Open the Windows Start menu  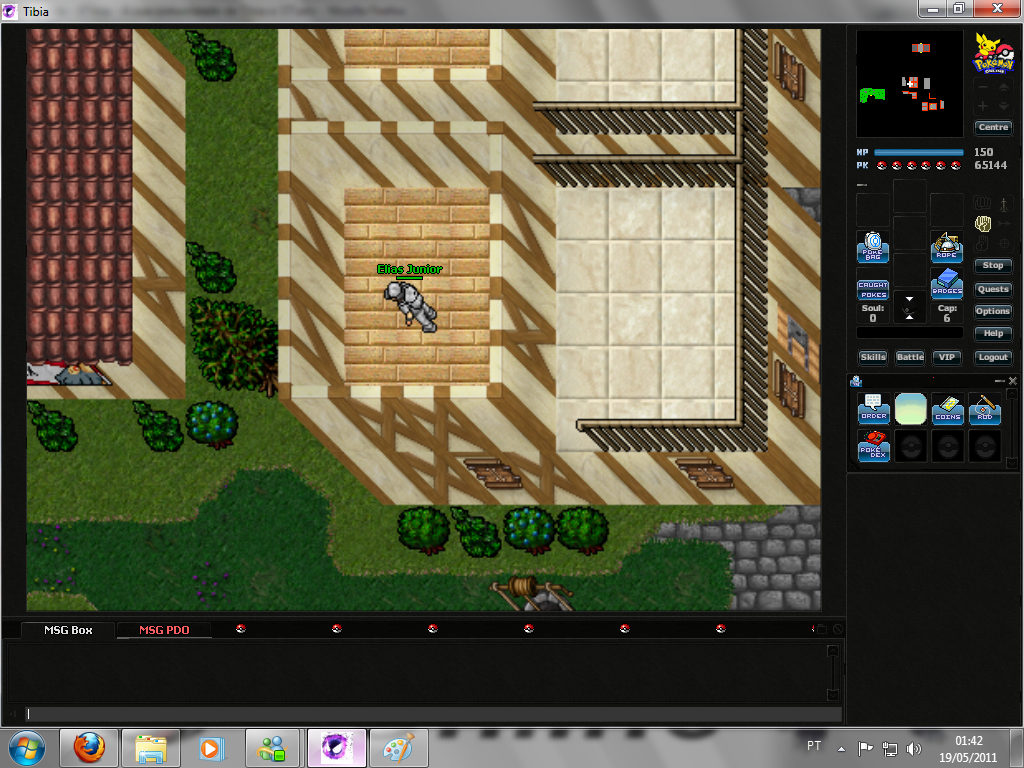click(27, 748)
